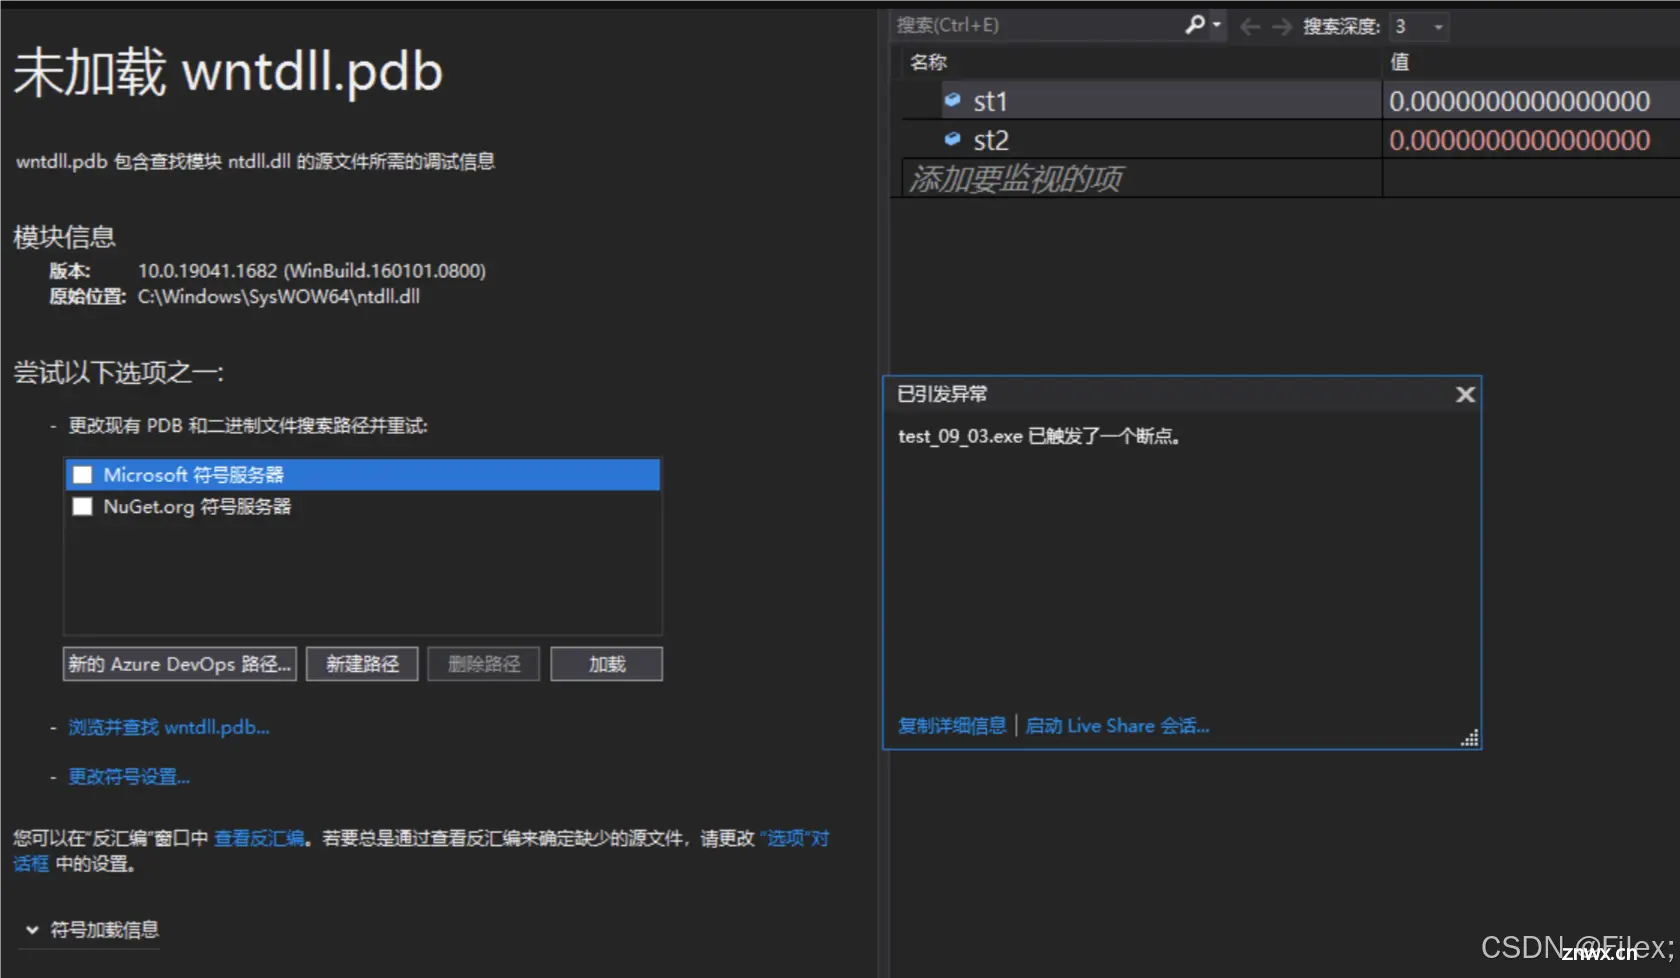Click the resize grip of exception popup
1680x978 pixels.
(x=1469, y=738)
